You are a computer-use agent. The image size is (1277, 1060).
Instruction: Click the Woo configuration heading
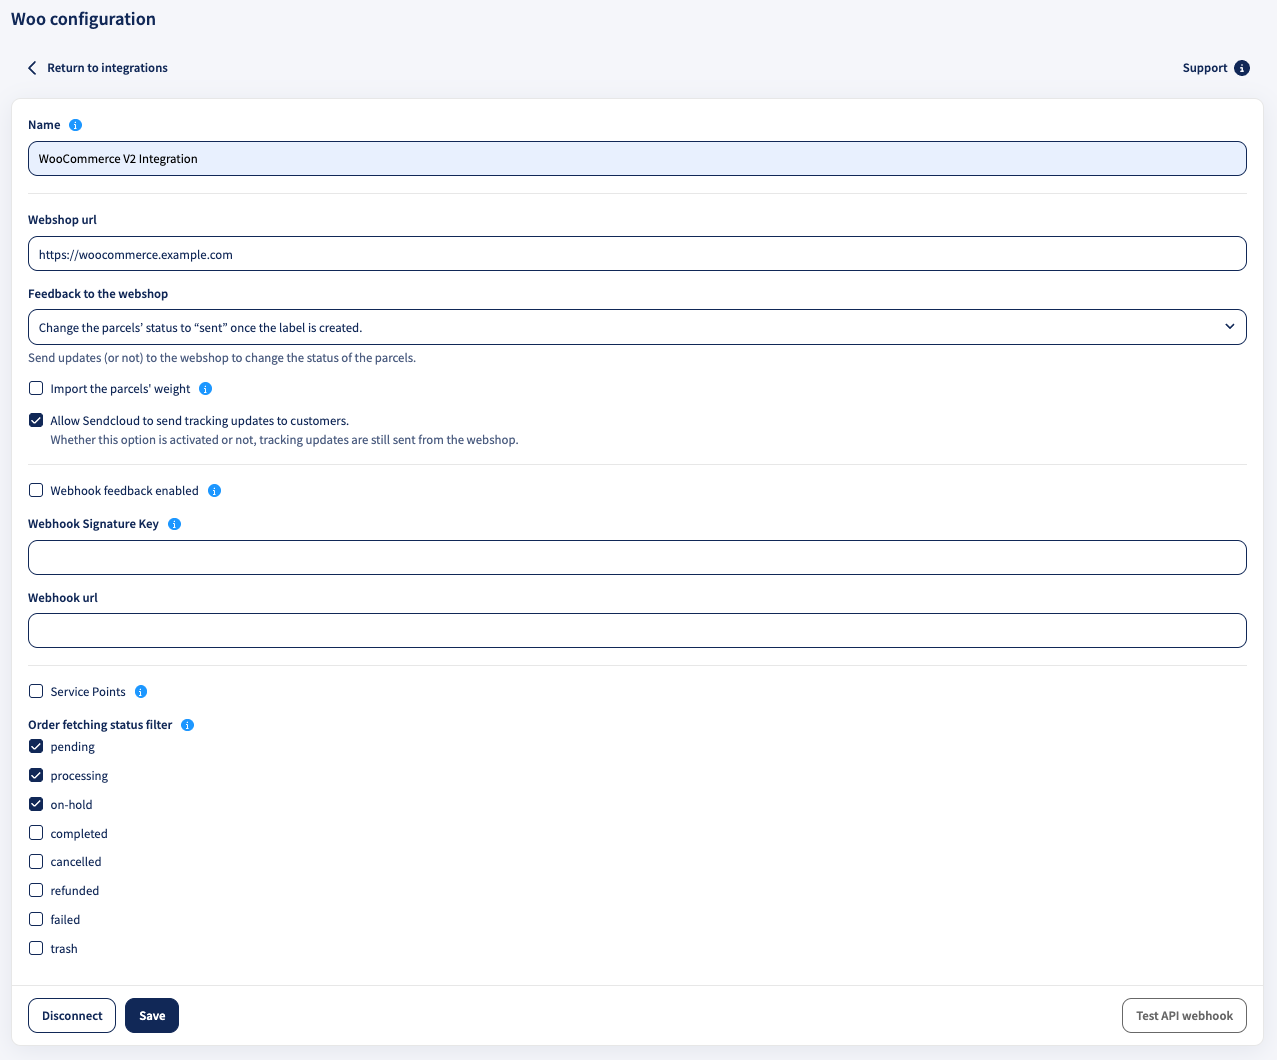point(83,19)
